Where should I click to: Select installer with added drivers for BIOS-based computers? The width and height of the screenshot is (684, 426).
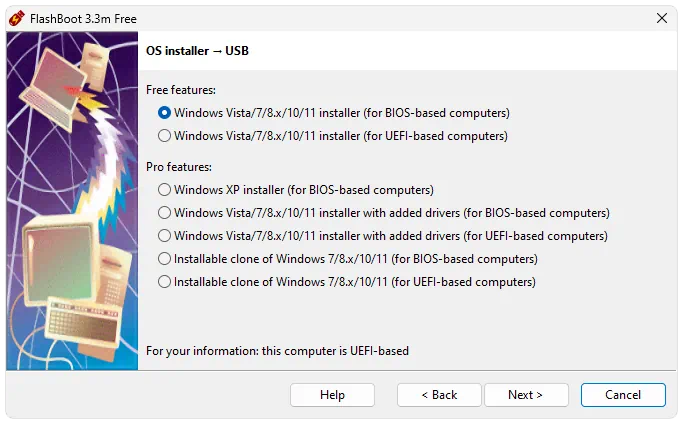(384, 213)
